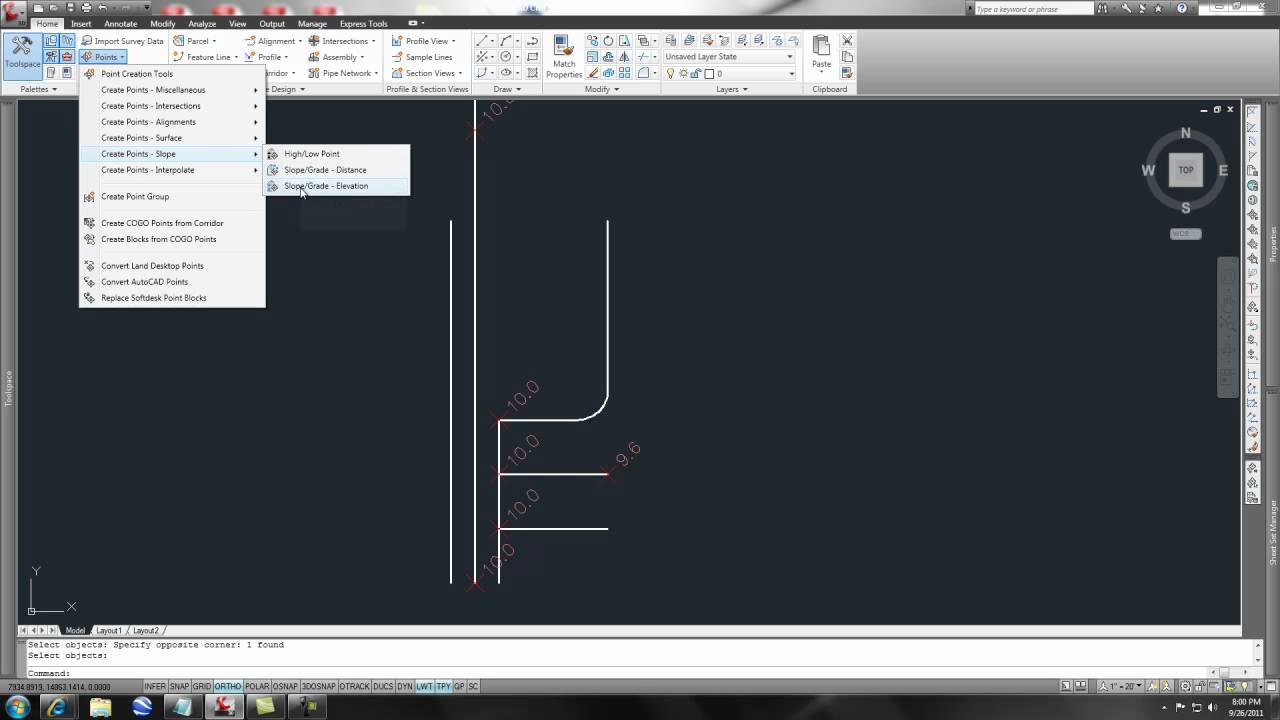Switch to the Layout1 tab

click(109, 631)
